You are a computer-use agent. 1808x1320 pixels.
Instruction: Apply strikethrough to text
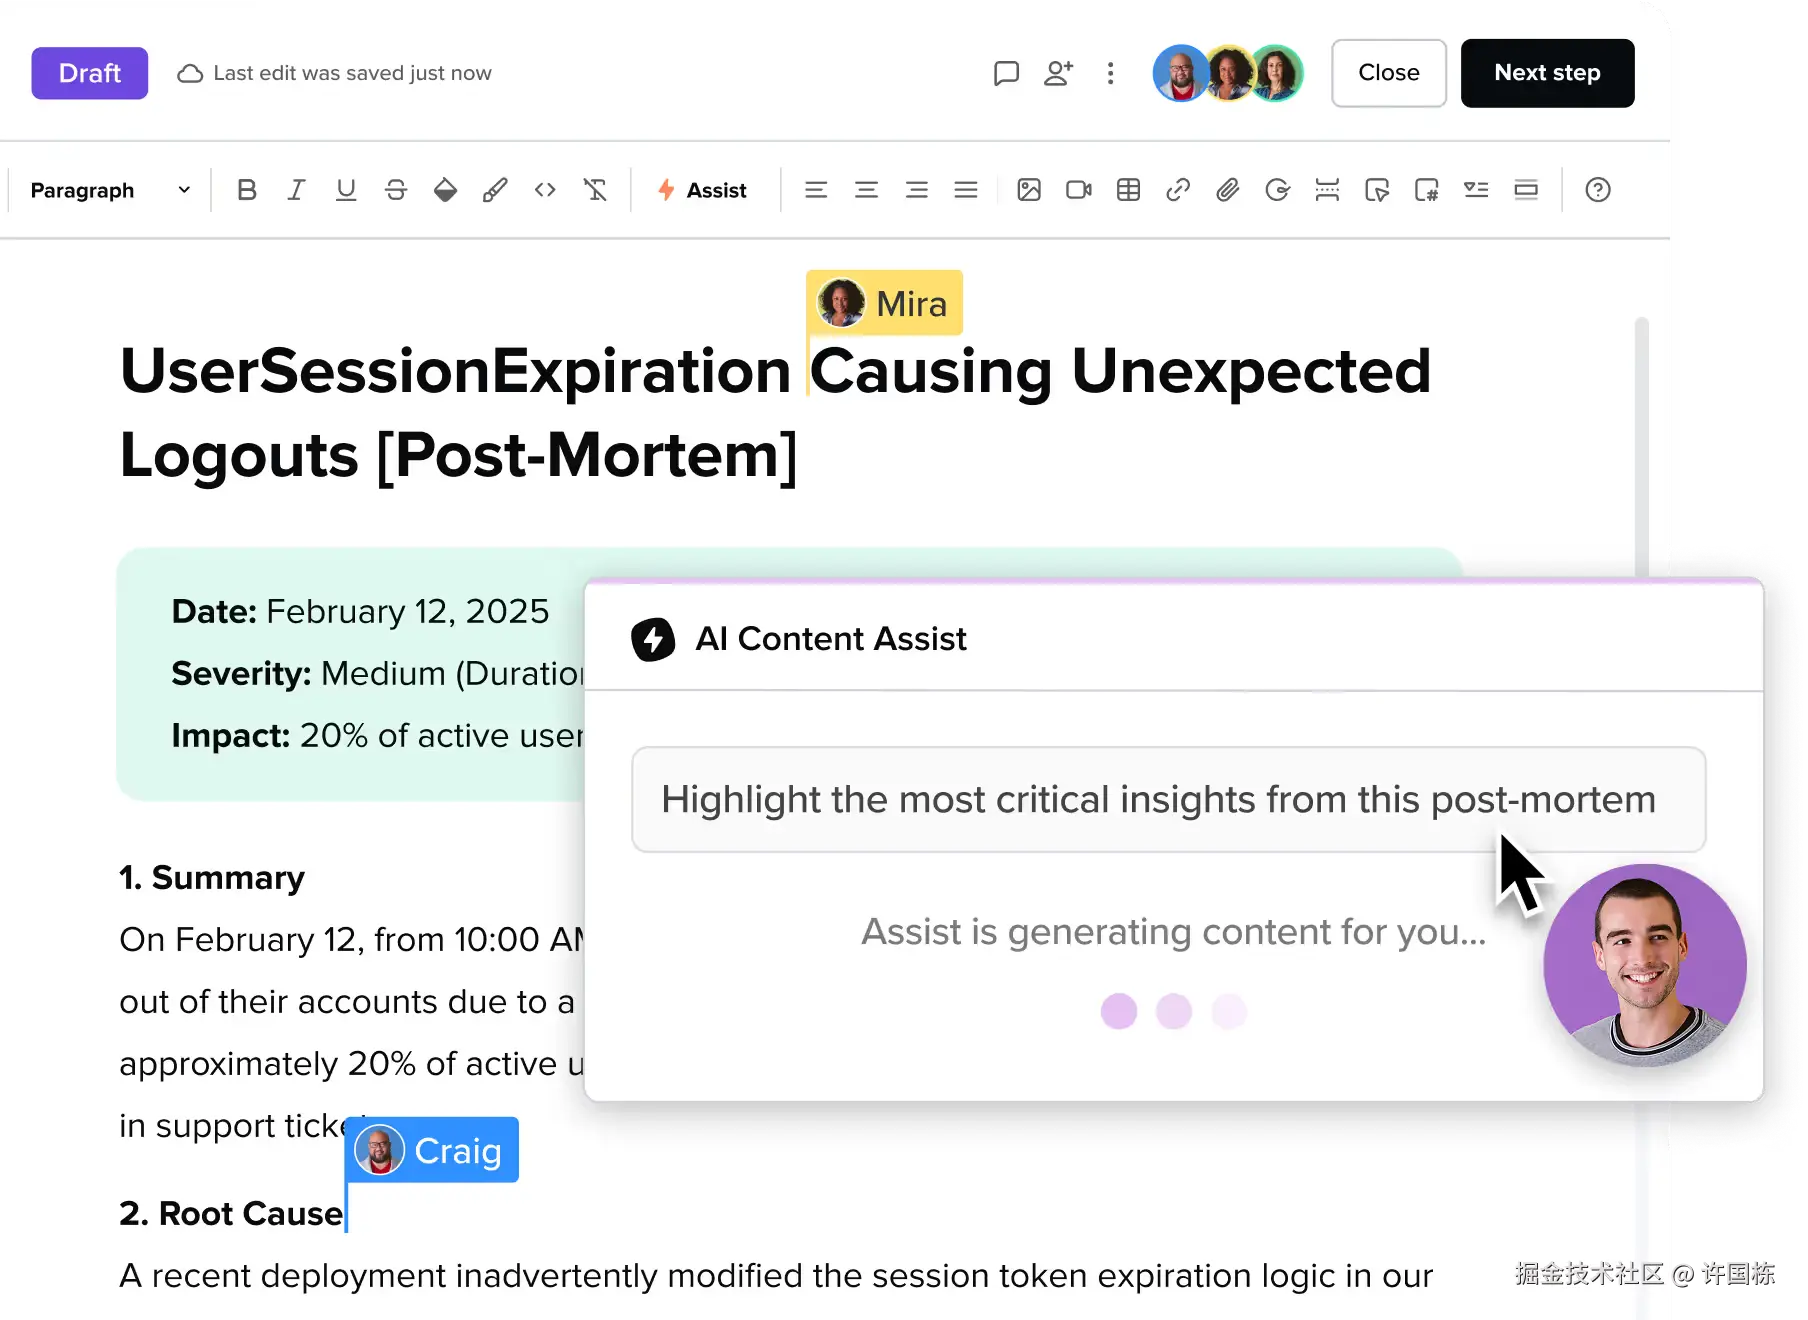pyautogui.click(x=396, y=190)
